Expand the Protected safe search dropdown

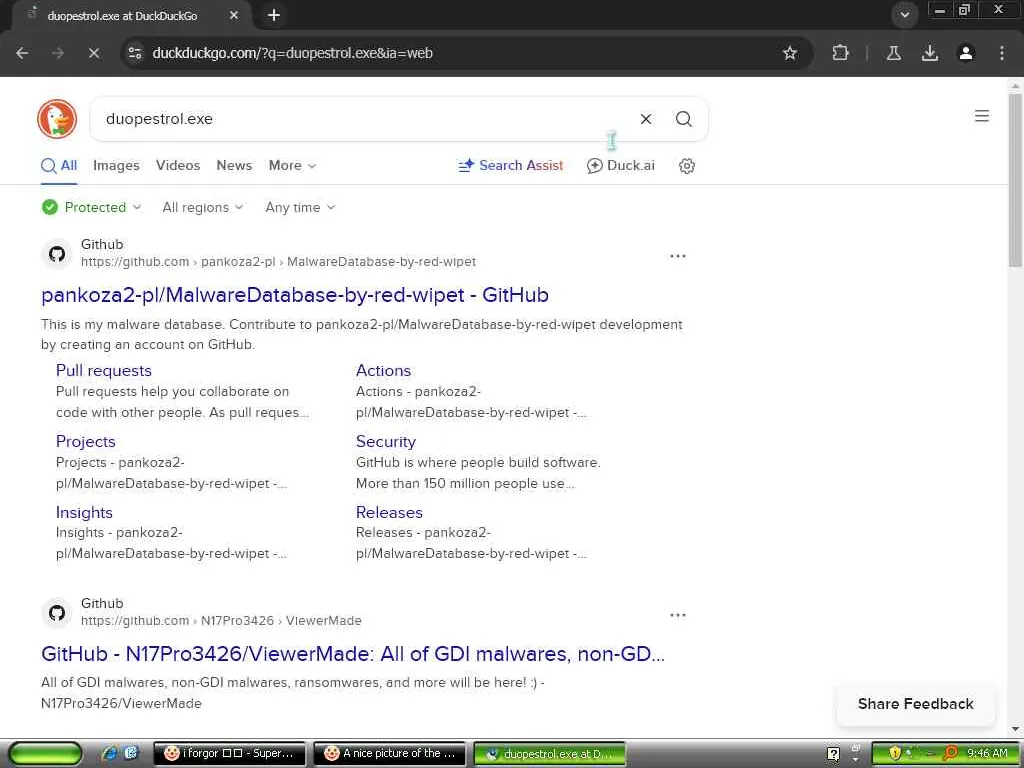point(92,207)
